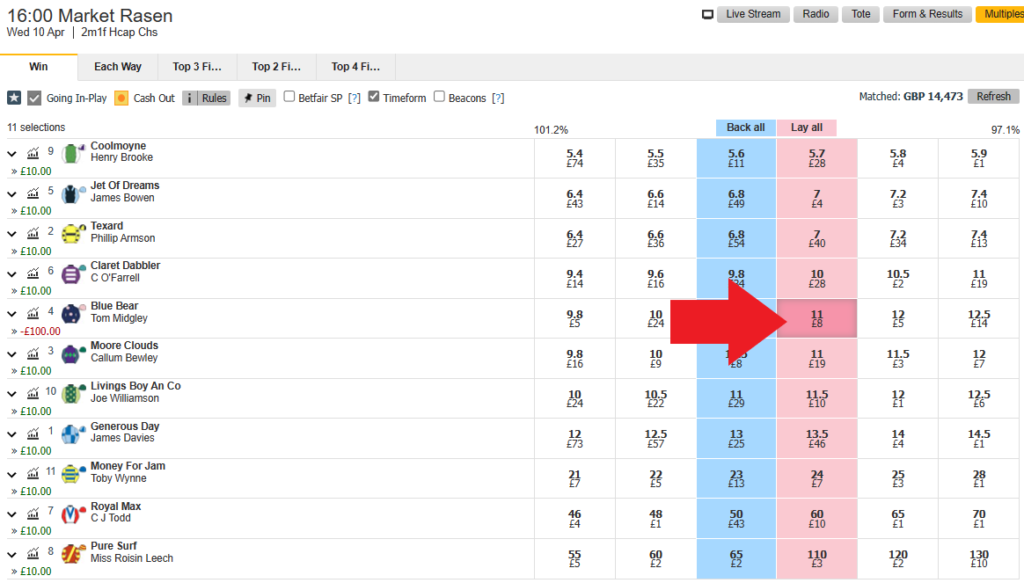Click the Tote button
This screenshot has width=1024, height=583.
click(x=861, y=14)
